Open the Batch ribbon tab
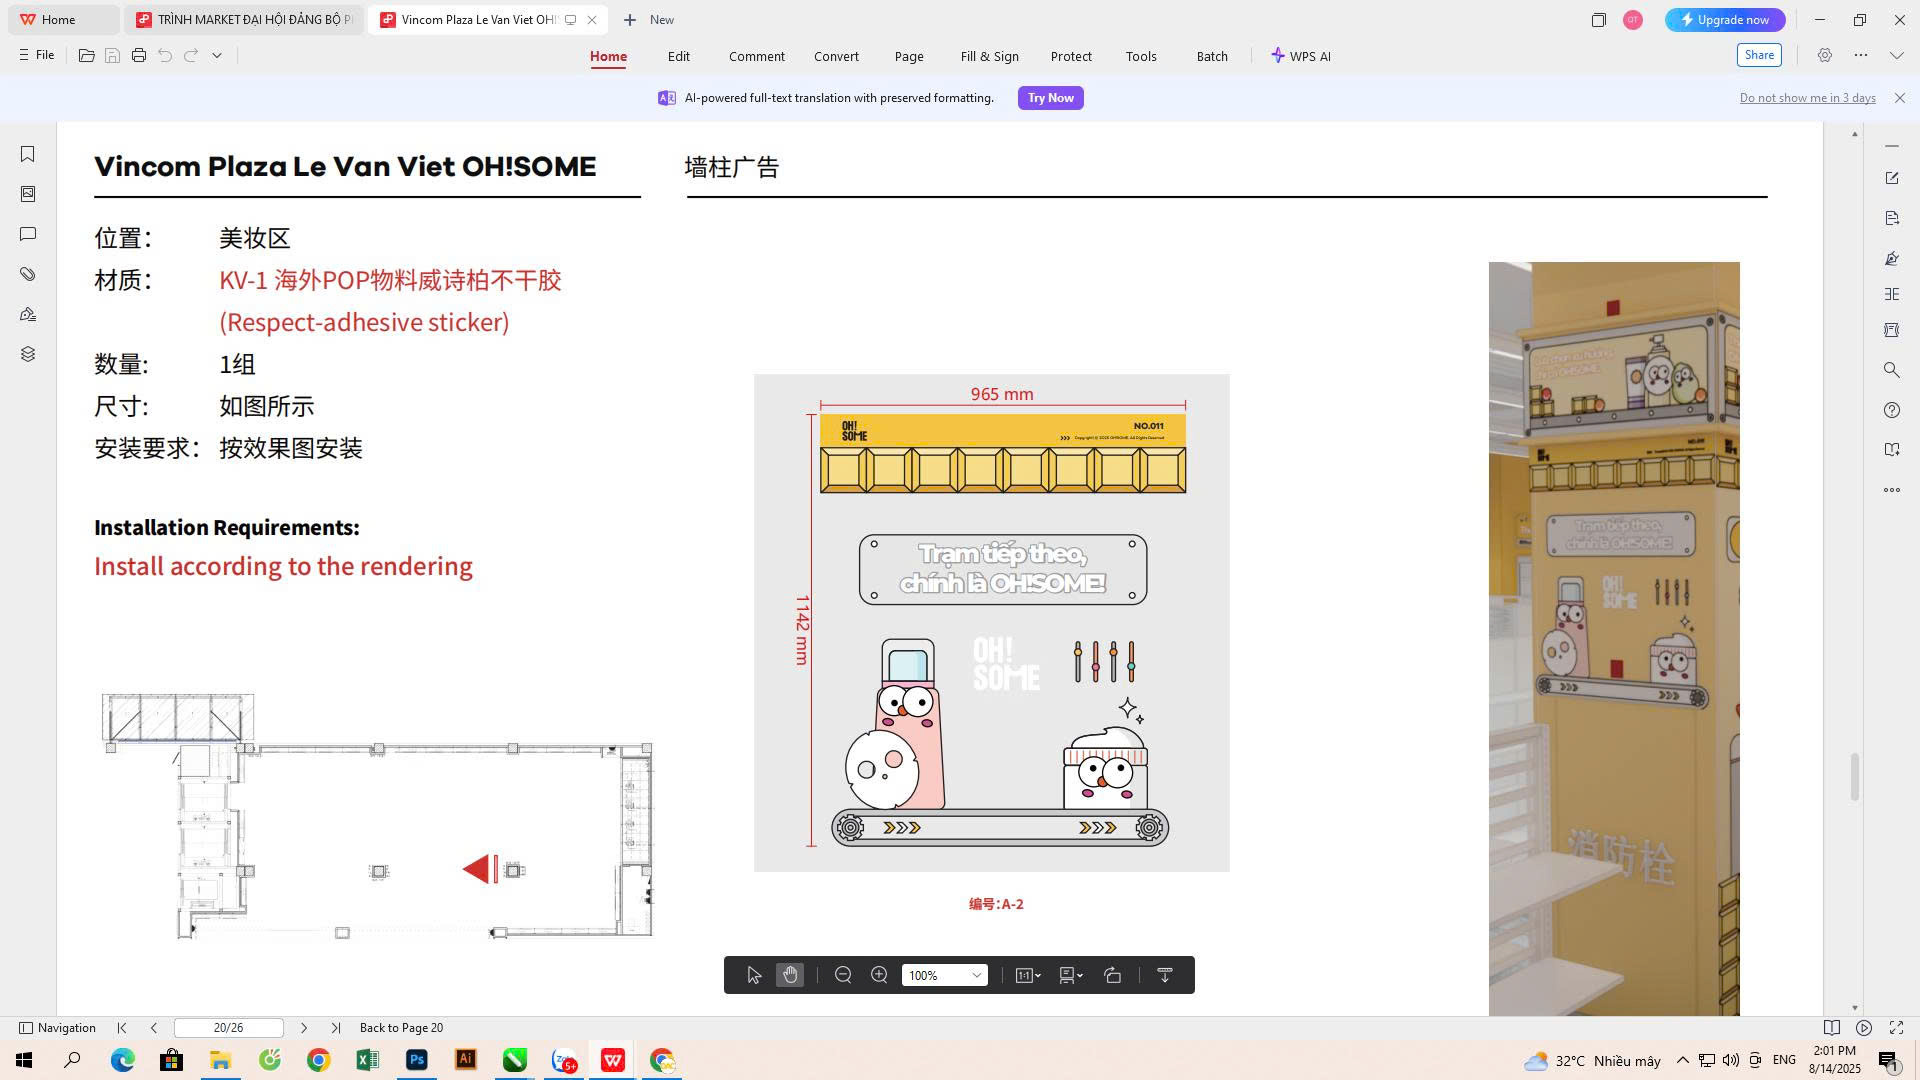 1212,57
